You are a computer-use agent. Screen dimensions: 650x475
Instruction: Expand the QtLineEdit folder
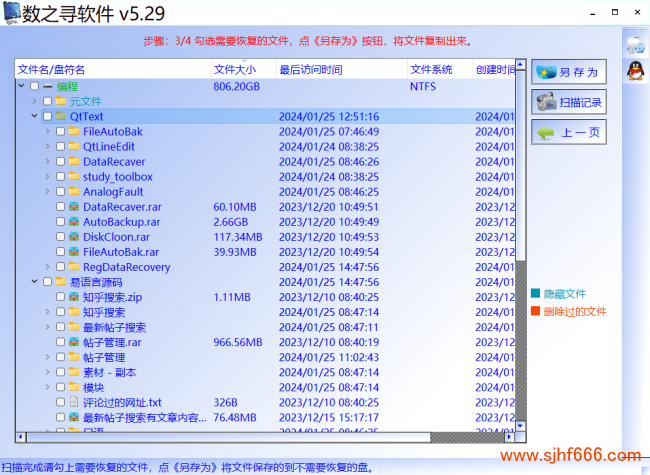tap(47, 146)
